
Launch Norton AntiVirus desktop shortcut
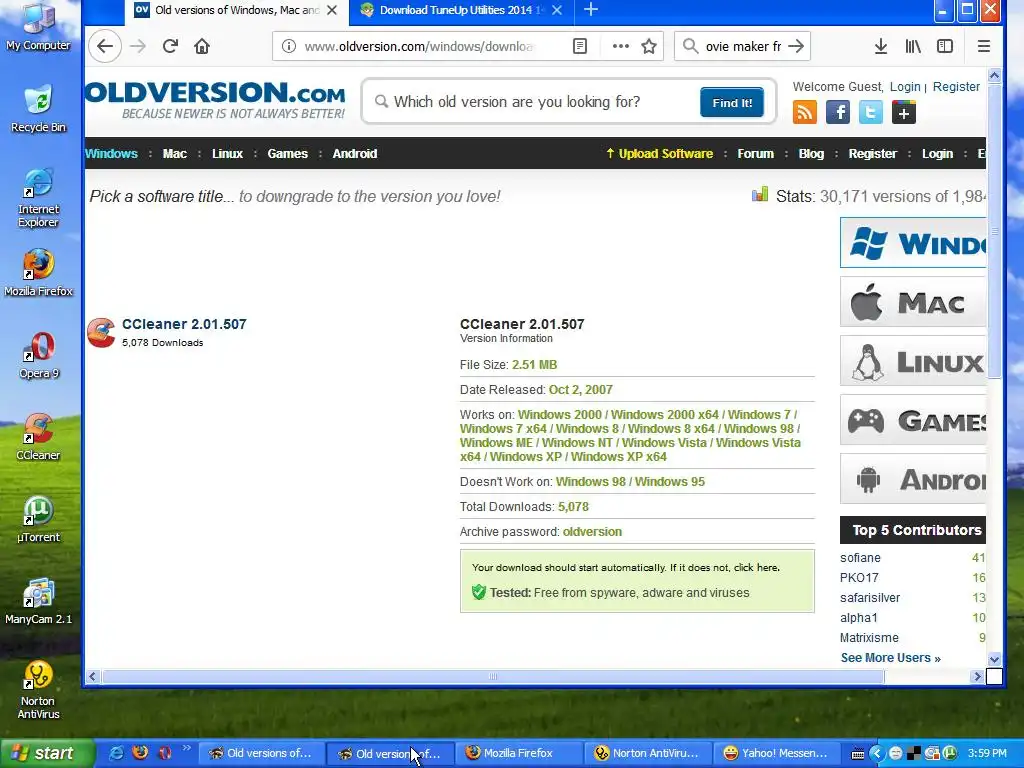(38, 690)
